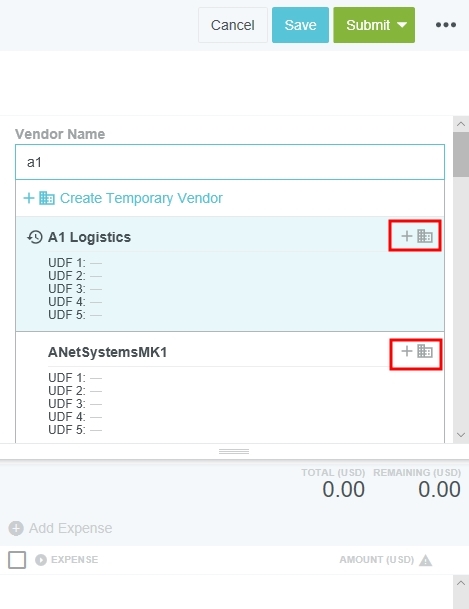Click the add vendor icon for ANetSystemsMK1
The width and height of the screenshot is (469, 609).
[x=417, y=351]
